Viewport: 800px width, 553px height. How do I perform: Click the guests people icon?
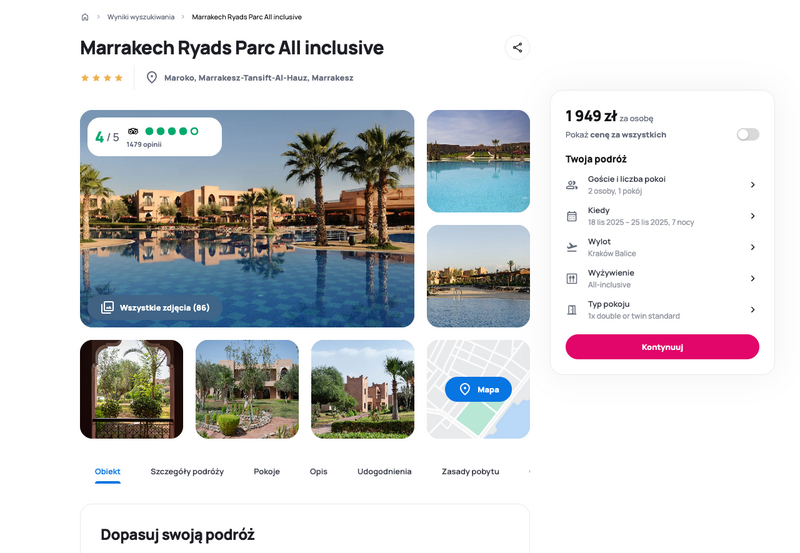pos(572,185)
